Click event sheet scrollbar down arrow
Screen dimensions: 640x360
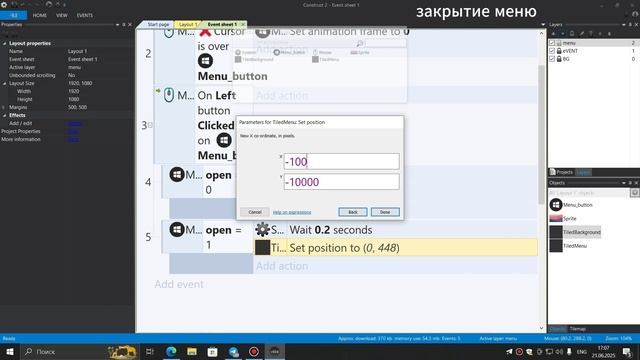[542, 328]
